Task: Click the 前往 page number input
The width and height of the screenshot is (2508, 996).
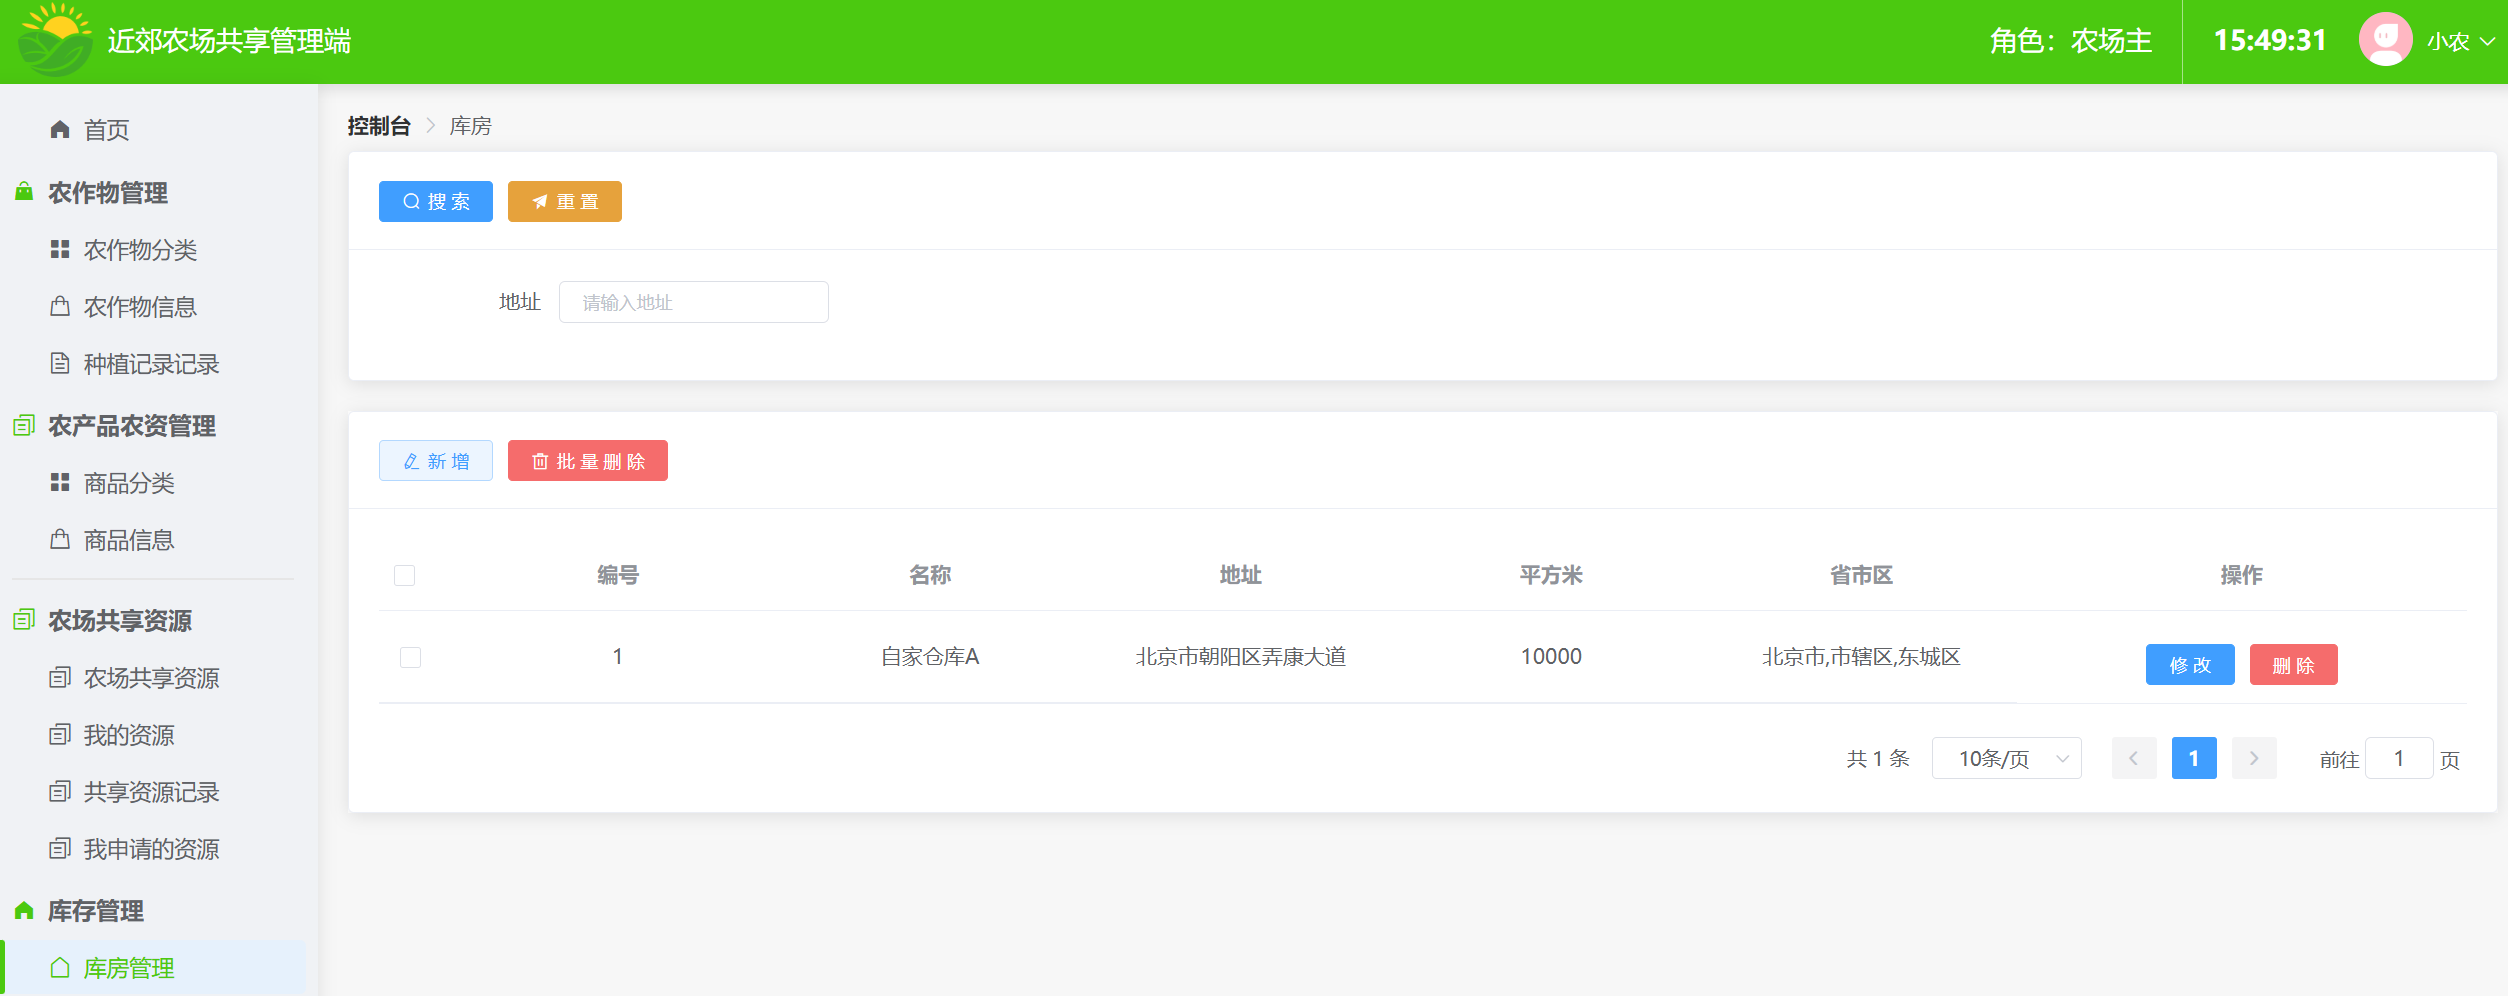Action: (x=2398, y=758)
